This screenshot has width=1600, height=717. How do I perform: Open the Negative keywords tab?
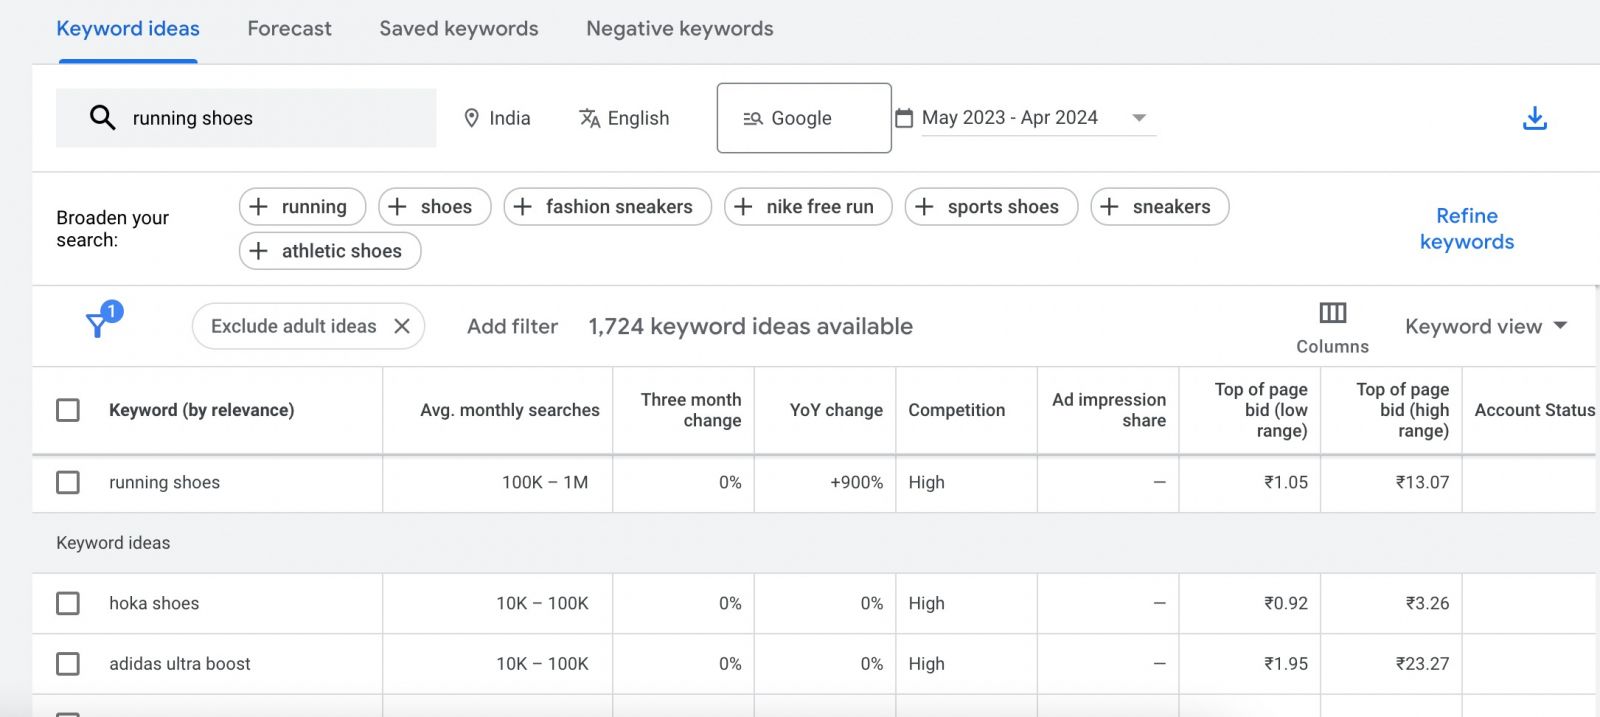click(680, 29)
